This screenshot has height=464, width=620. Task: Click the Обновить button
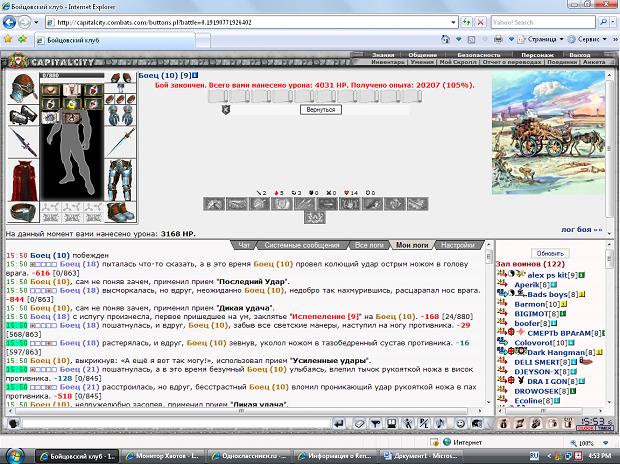550,253
